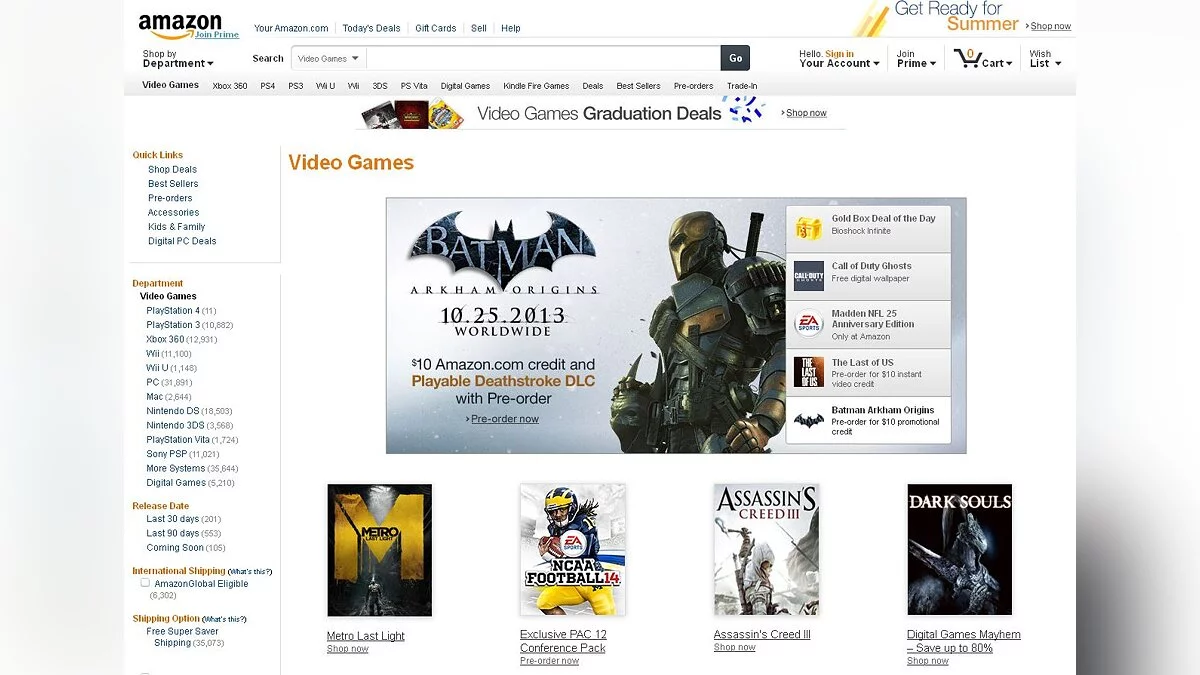Click What's this? next to International Shipping
Screen dimensions: 1200x675
250,572
